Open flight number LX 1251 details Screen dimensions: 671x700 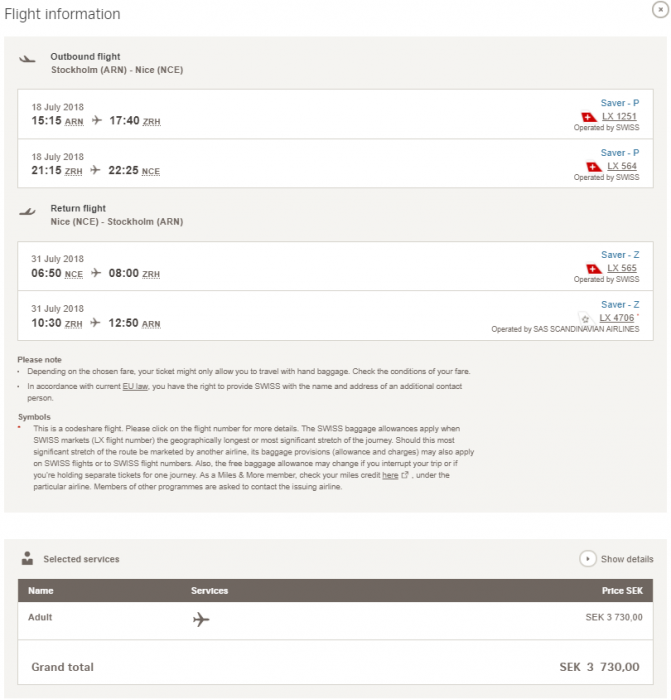point(620,117)
